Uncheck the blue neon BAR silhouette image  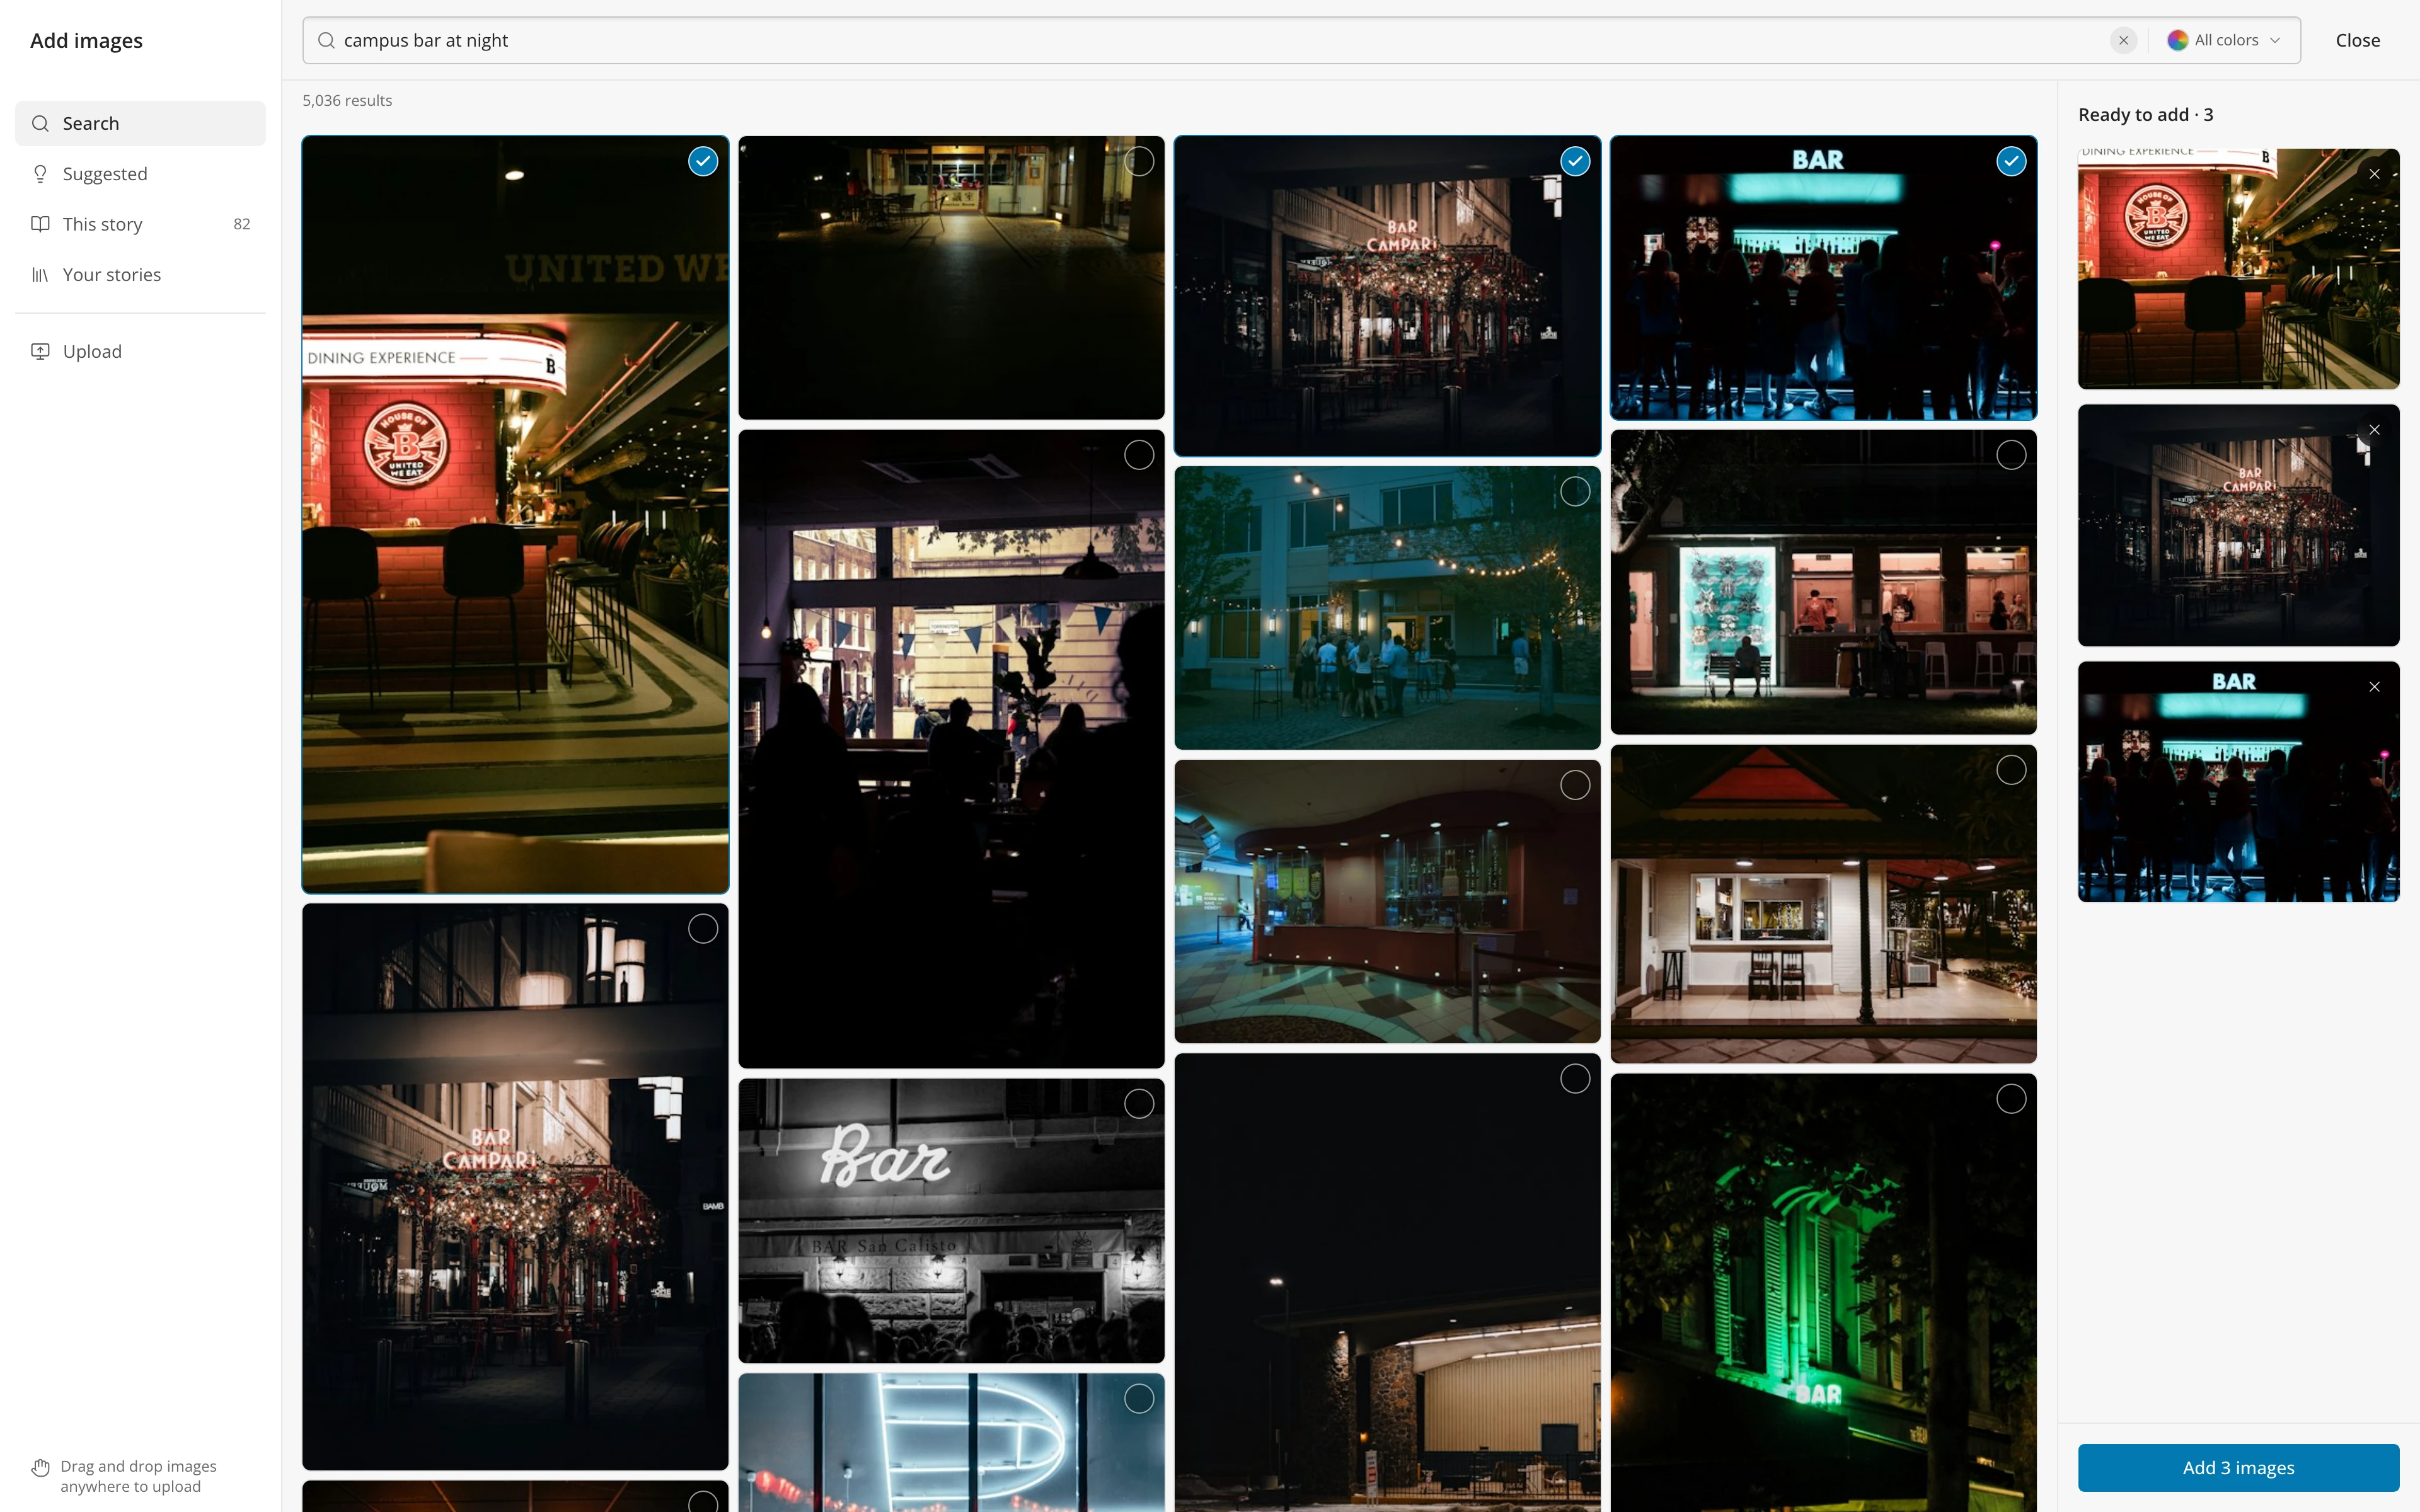2011,161
